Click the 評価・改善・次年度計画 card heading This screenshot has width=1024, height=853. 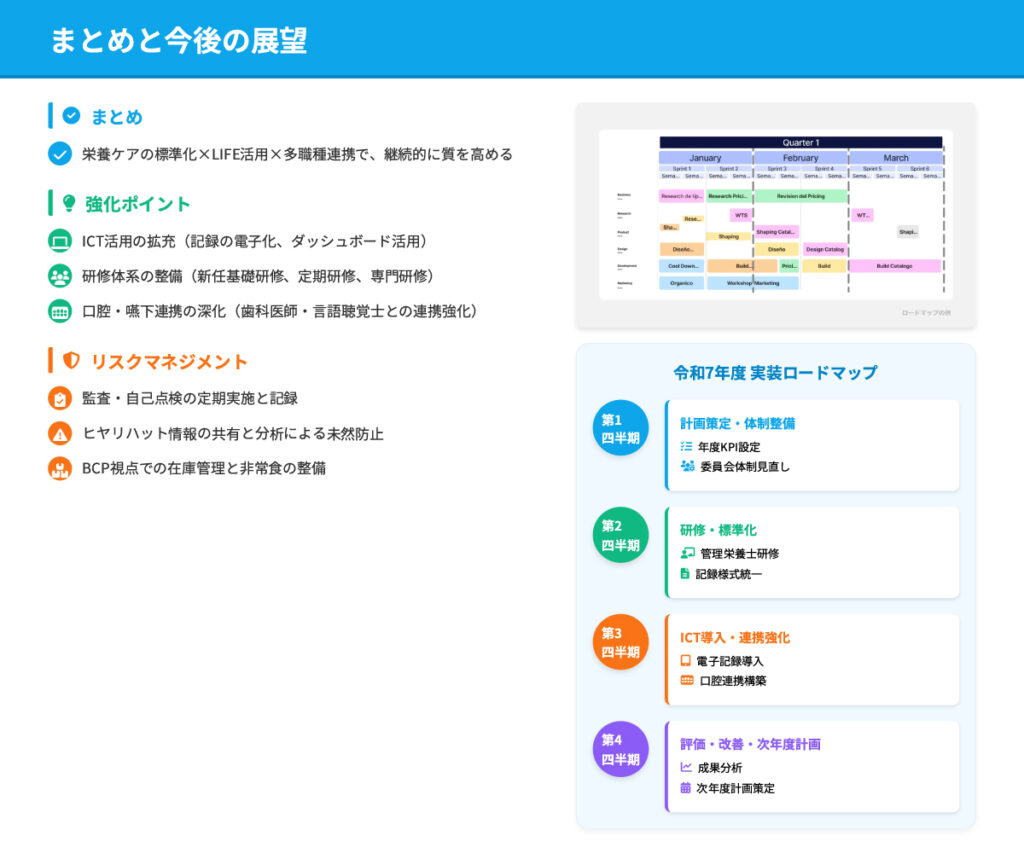point(751,744)
